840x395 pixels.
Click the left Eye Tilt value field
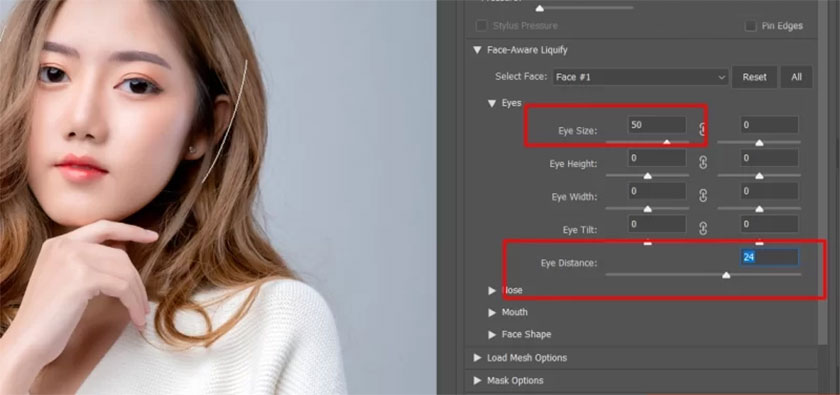tap(657, 224)
